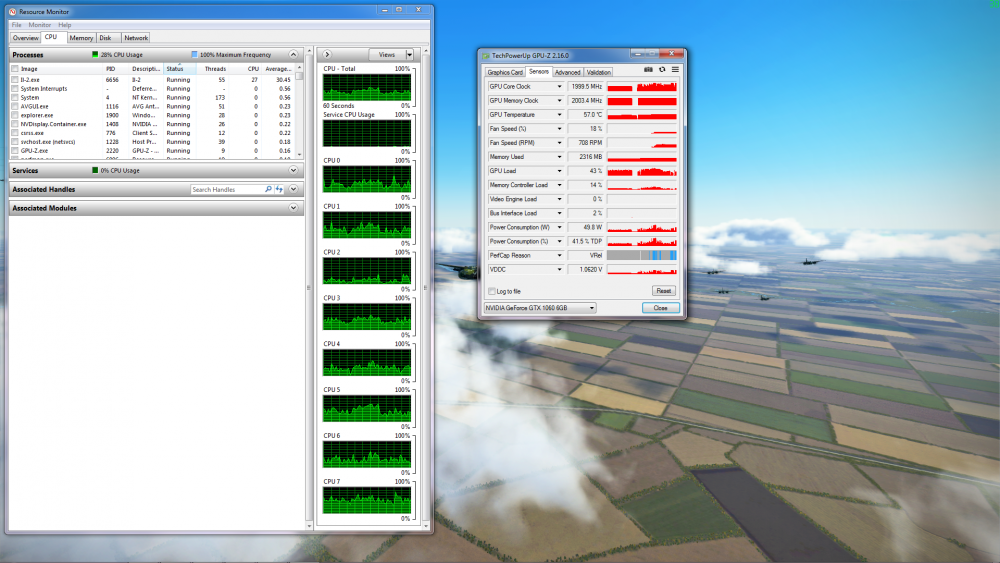
Task: Select the System process name
Action: pyautogui.click(x=29, y=98)
